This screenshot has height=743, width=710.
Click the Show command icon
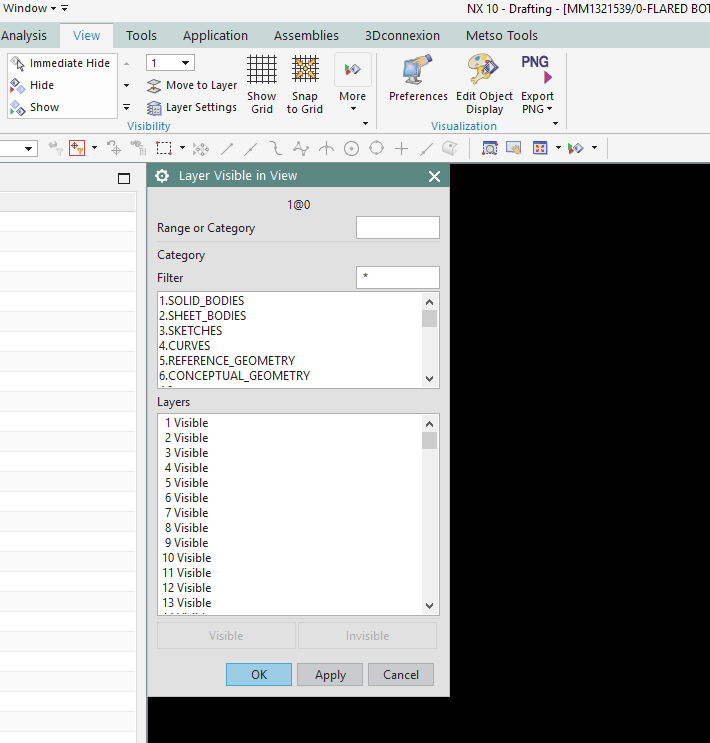18,108
